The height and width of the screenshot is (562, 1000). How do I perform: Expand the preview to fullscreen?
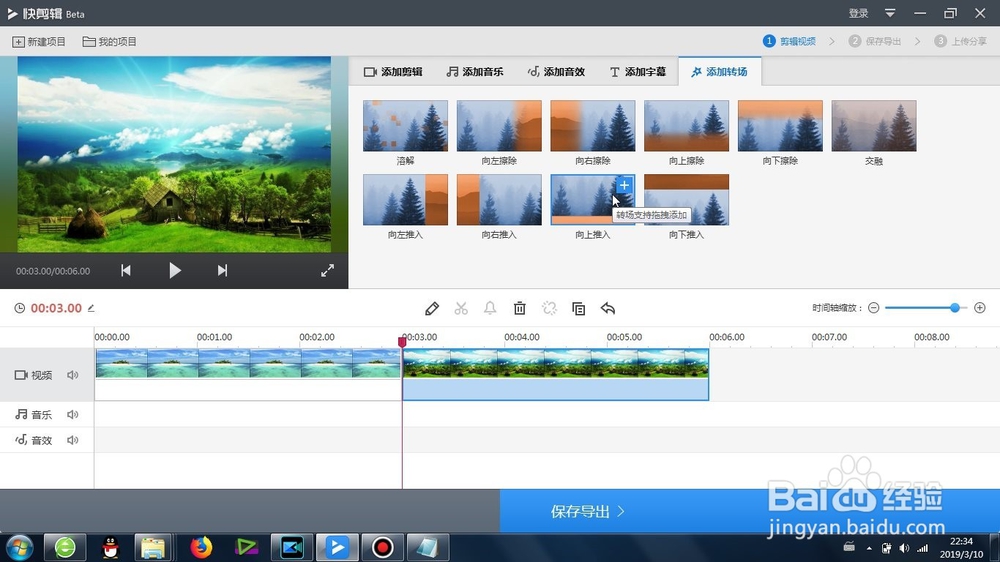327,270
